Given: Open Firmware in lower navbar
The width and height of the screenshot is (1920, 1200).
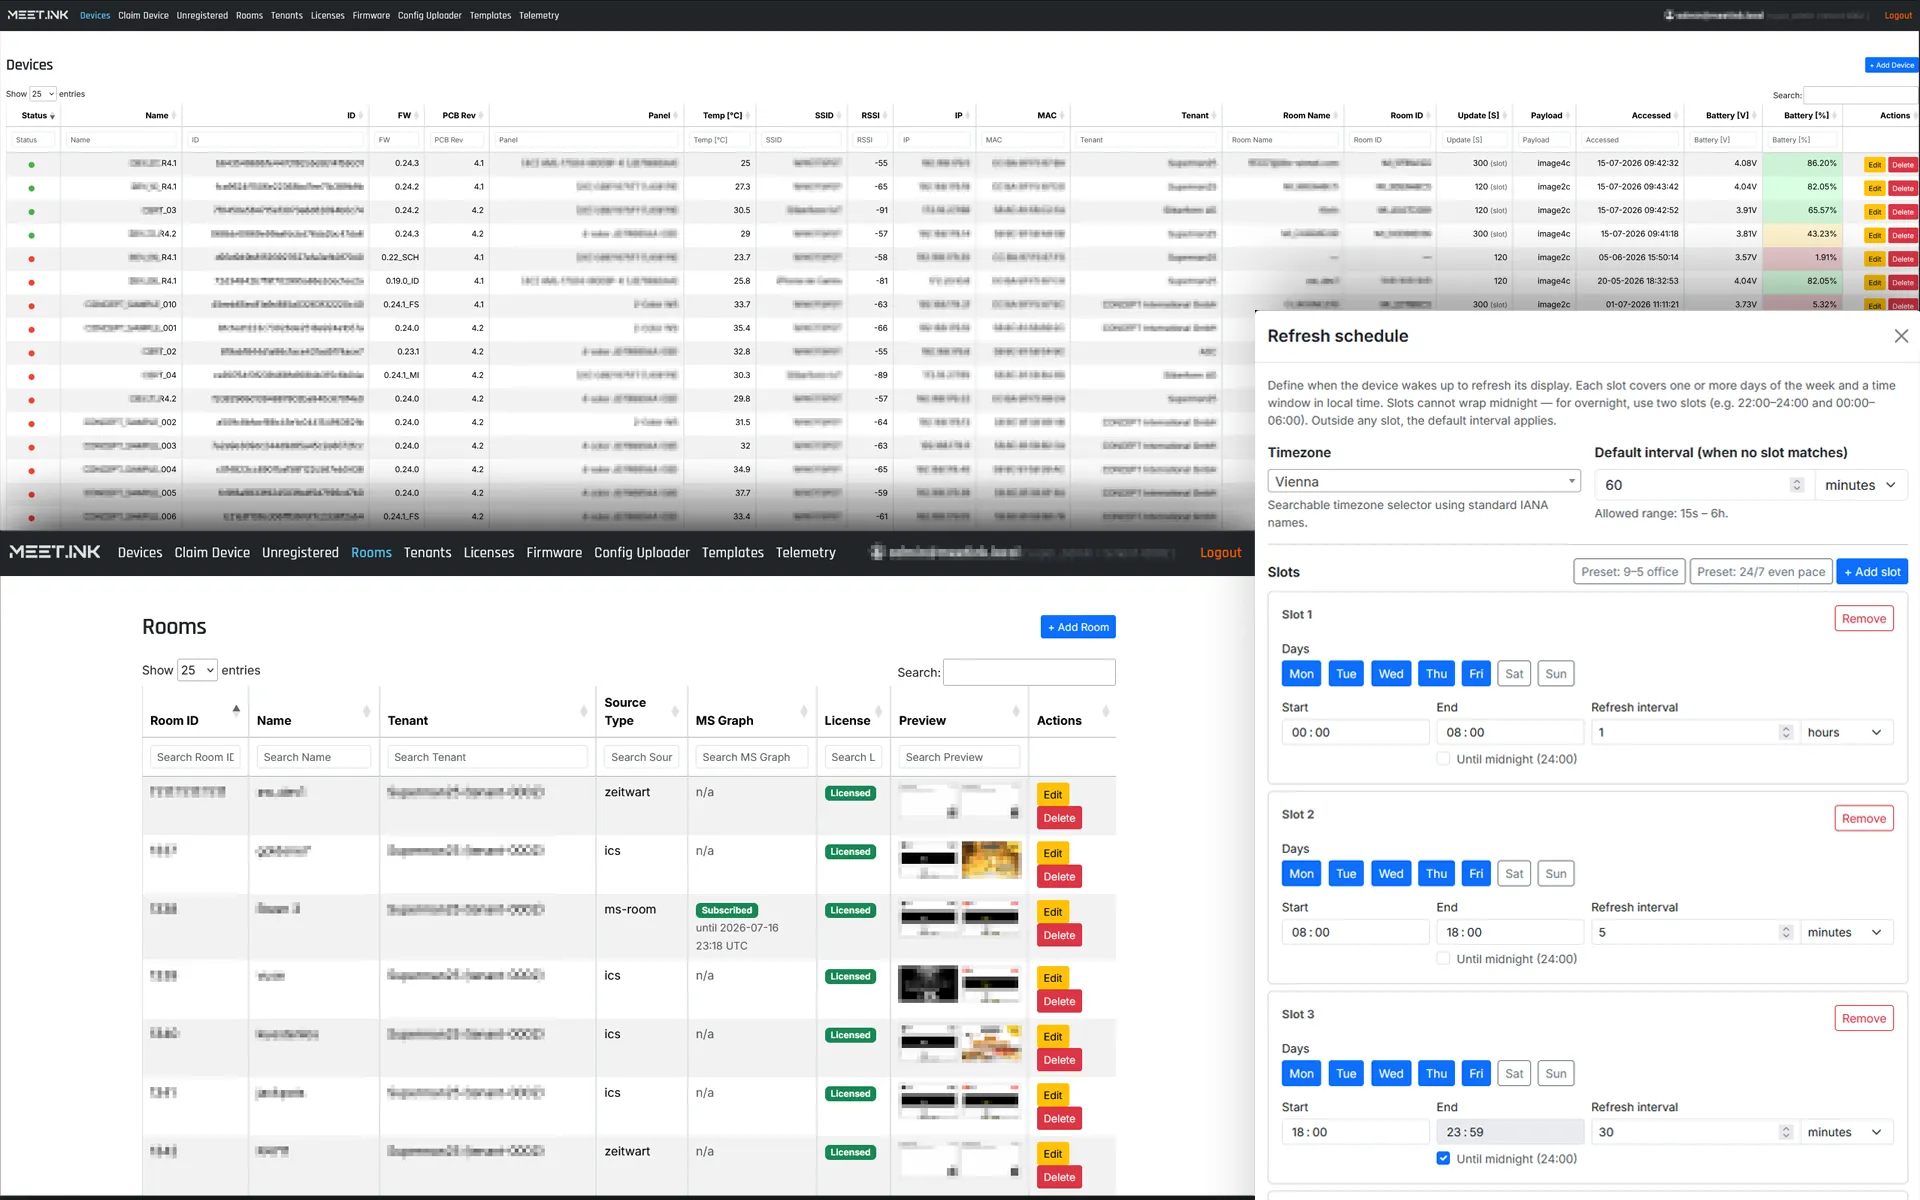Looking at the screenshot, I should (554, 553).
